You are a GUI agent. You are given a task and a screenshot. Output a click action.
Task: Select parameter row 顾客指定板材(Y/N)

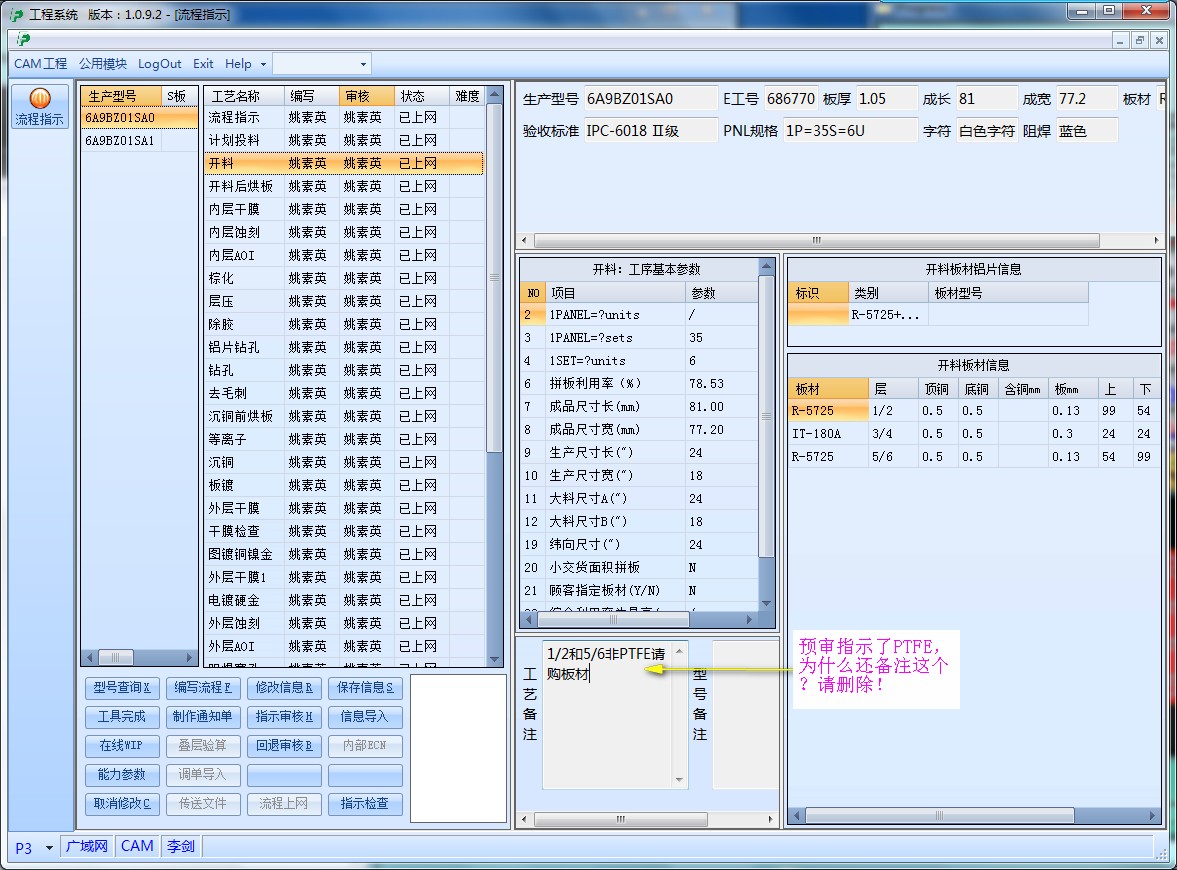point(639,591)
